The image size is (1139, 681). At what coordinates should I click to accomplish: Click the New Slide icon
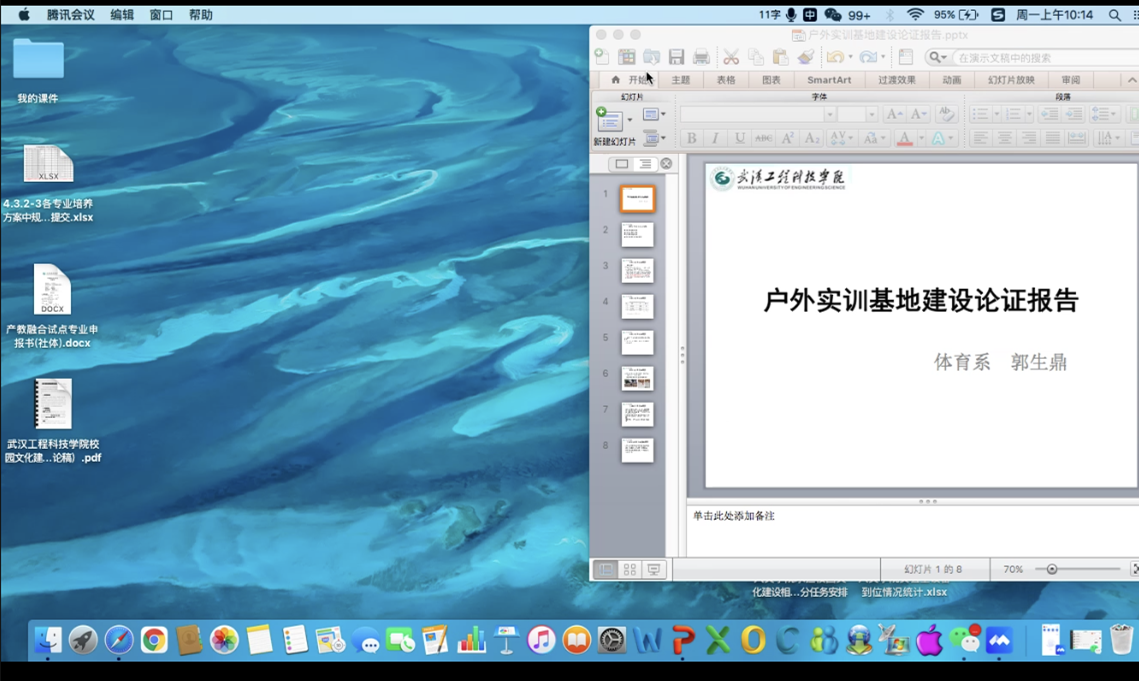[x=608, y=119]
